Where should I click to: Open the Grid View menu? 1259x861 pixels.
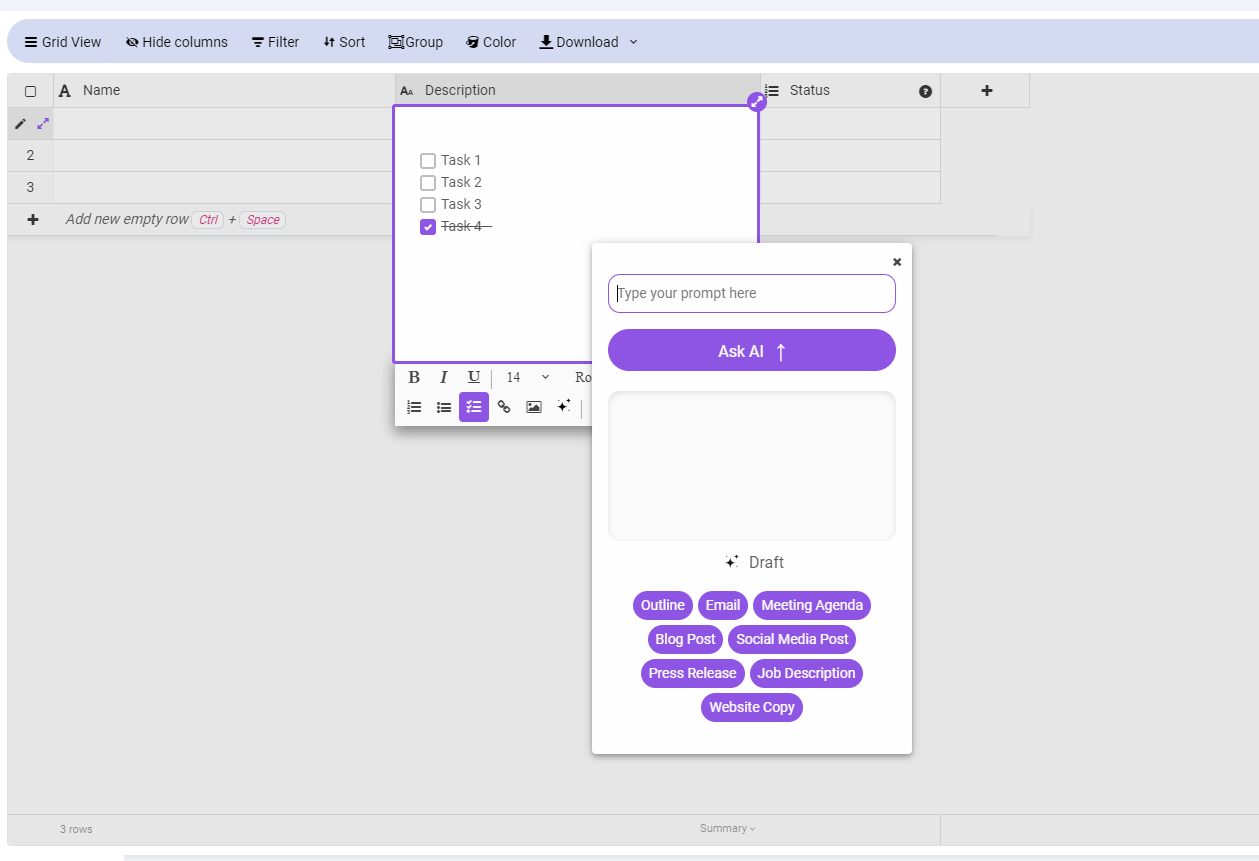63,42
